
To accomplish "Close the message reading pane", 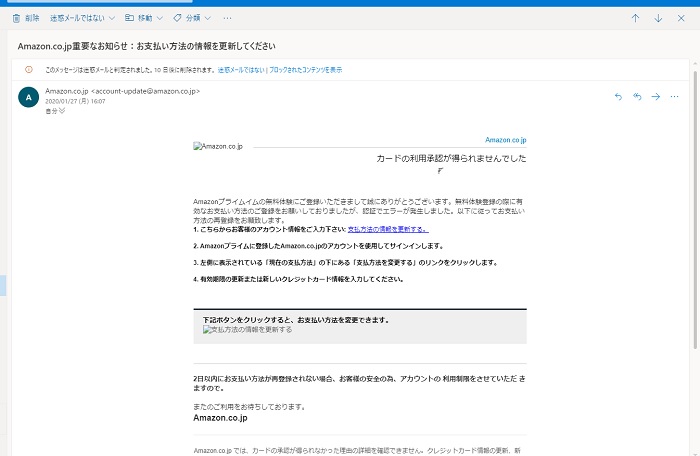I will (681, 18).
